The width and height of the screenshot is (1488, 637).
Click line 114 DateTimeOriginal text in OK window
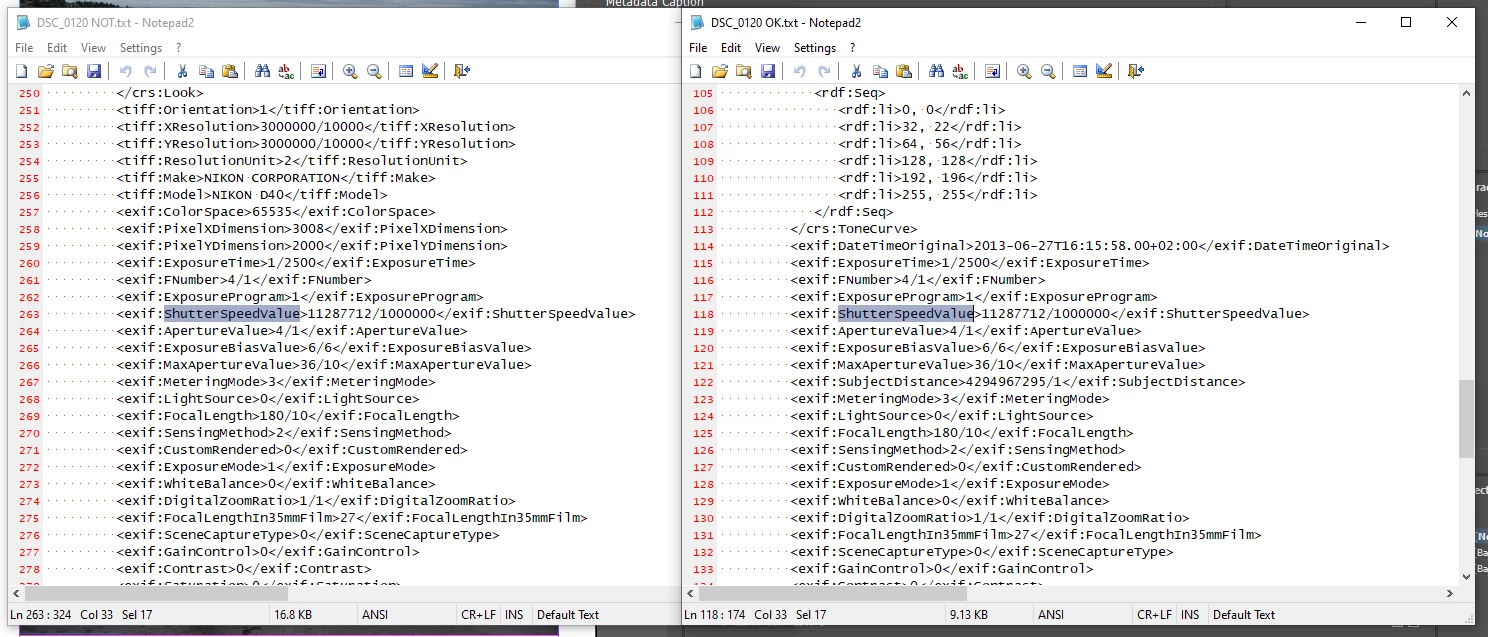[x=1090, y=246]
